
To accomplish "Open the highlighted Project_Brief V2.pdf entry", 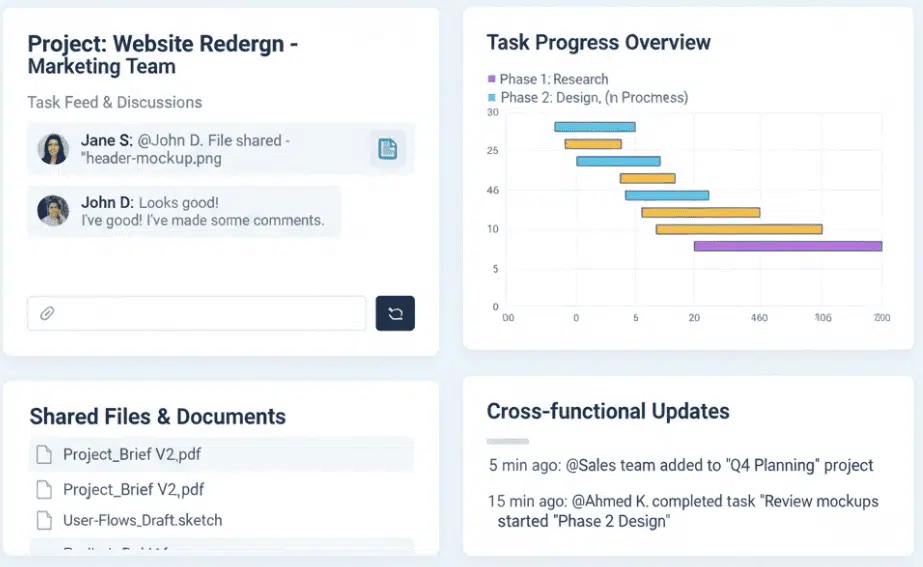I will click(132, 454).
